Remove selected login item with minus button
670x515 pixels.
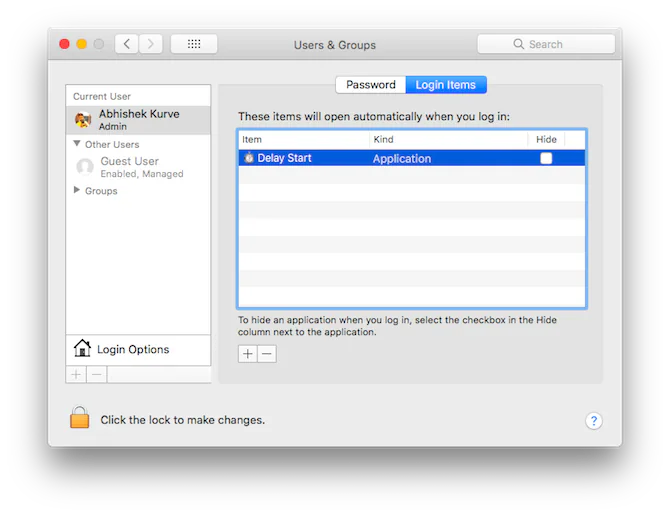tap(267, 354)
